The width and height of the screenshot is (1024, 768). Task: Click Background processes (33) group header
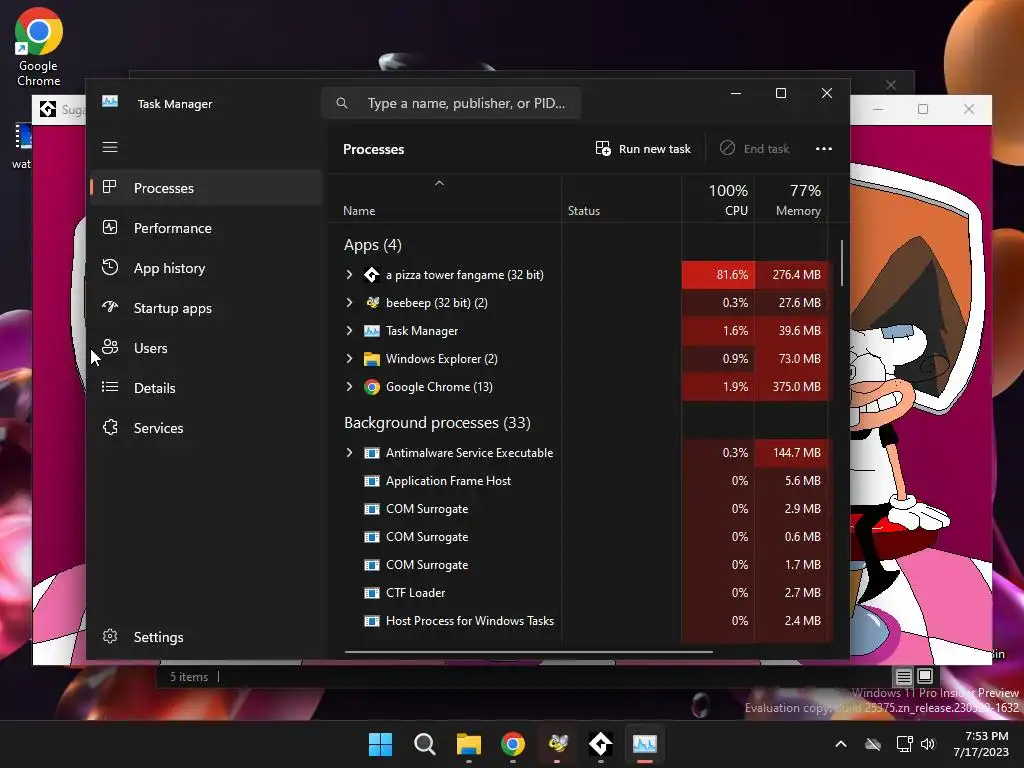tap(437, 423)
